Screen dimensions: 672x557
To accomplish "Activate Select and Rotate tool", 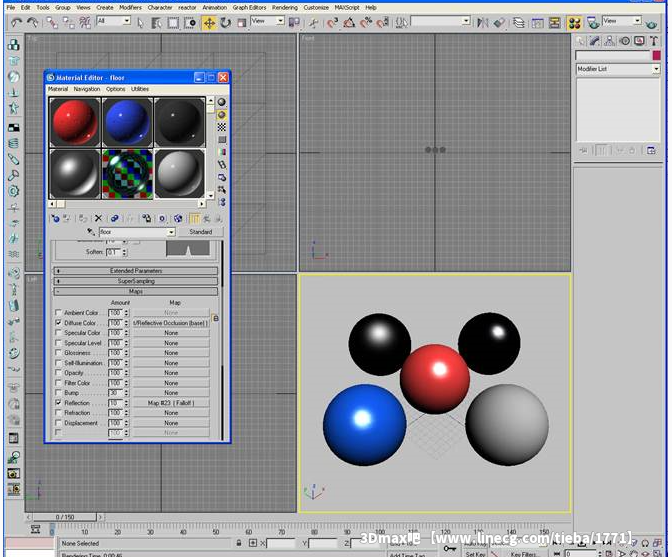I will 225,23.
